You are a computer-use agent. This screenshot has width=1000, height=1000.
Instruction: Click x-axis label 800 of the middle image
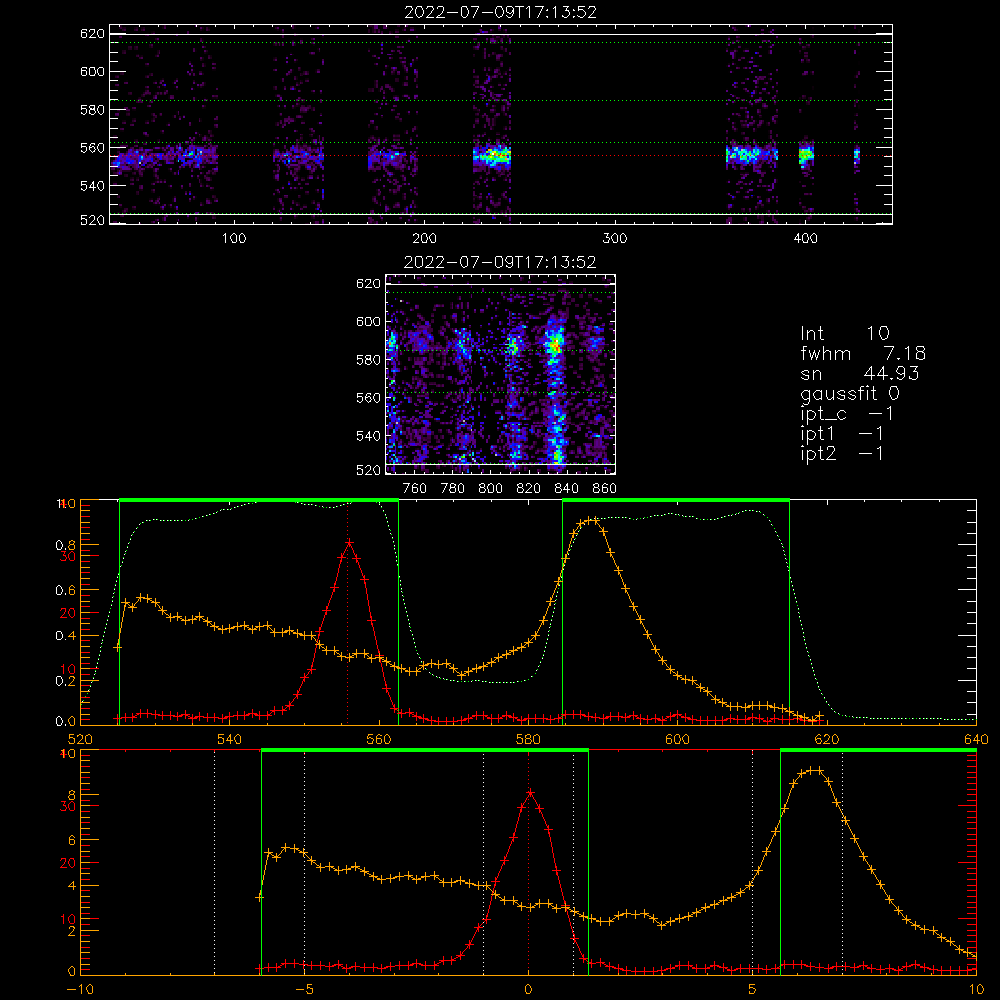(490, 489)
